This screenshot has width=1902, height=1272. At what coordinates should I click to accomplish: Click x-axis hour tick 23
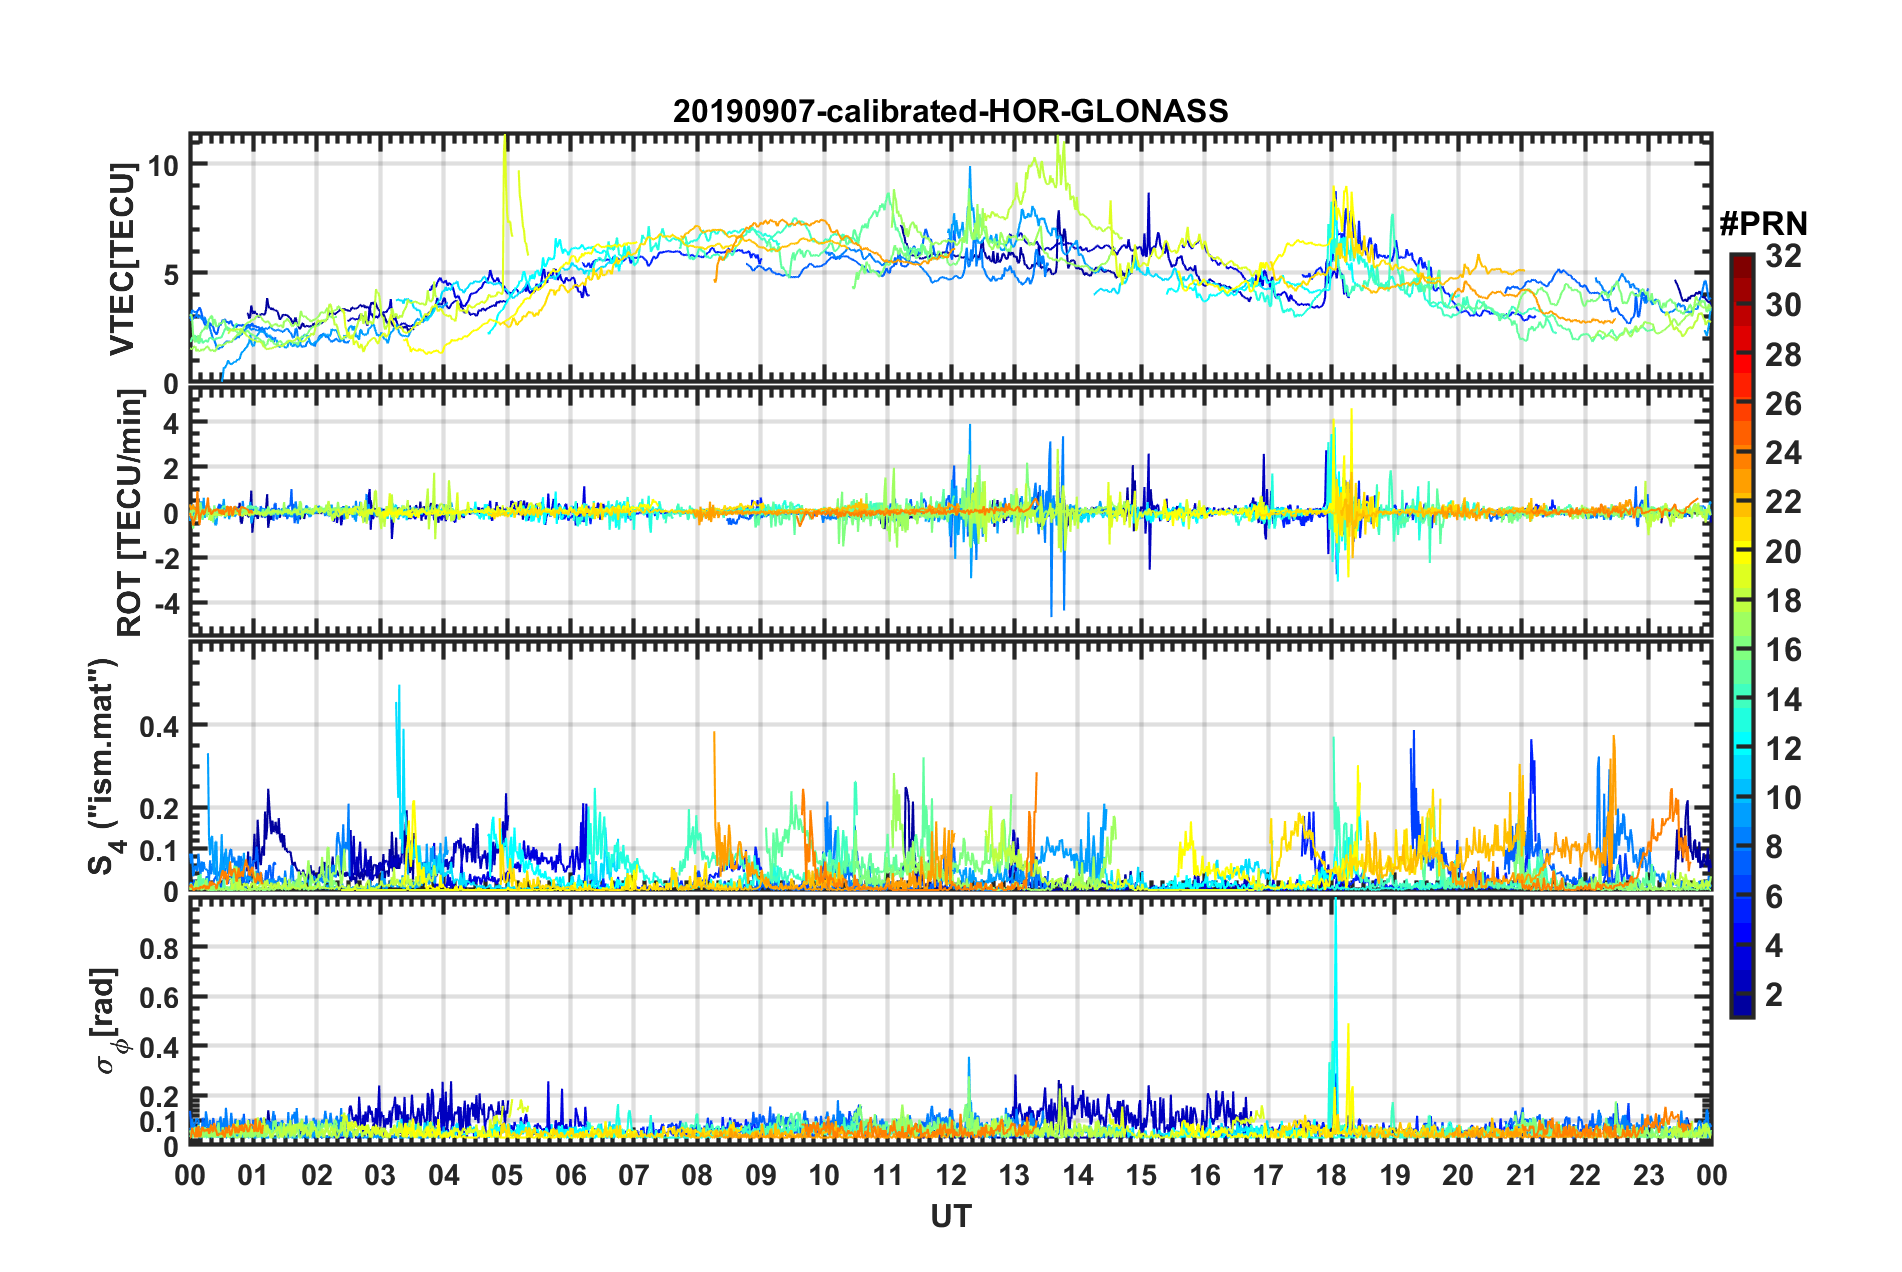[x=1648, y=1175]
